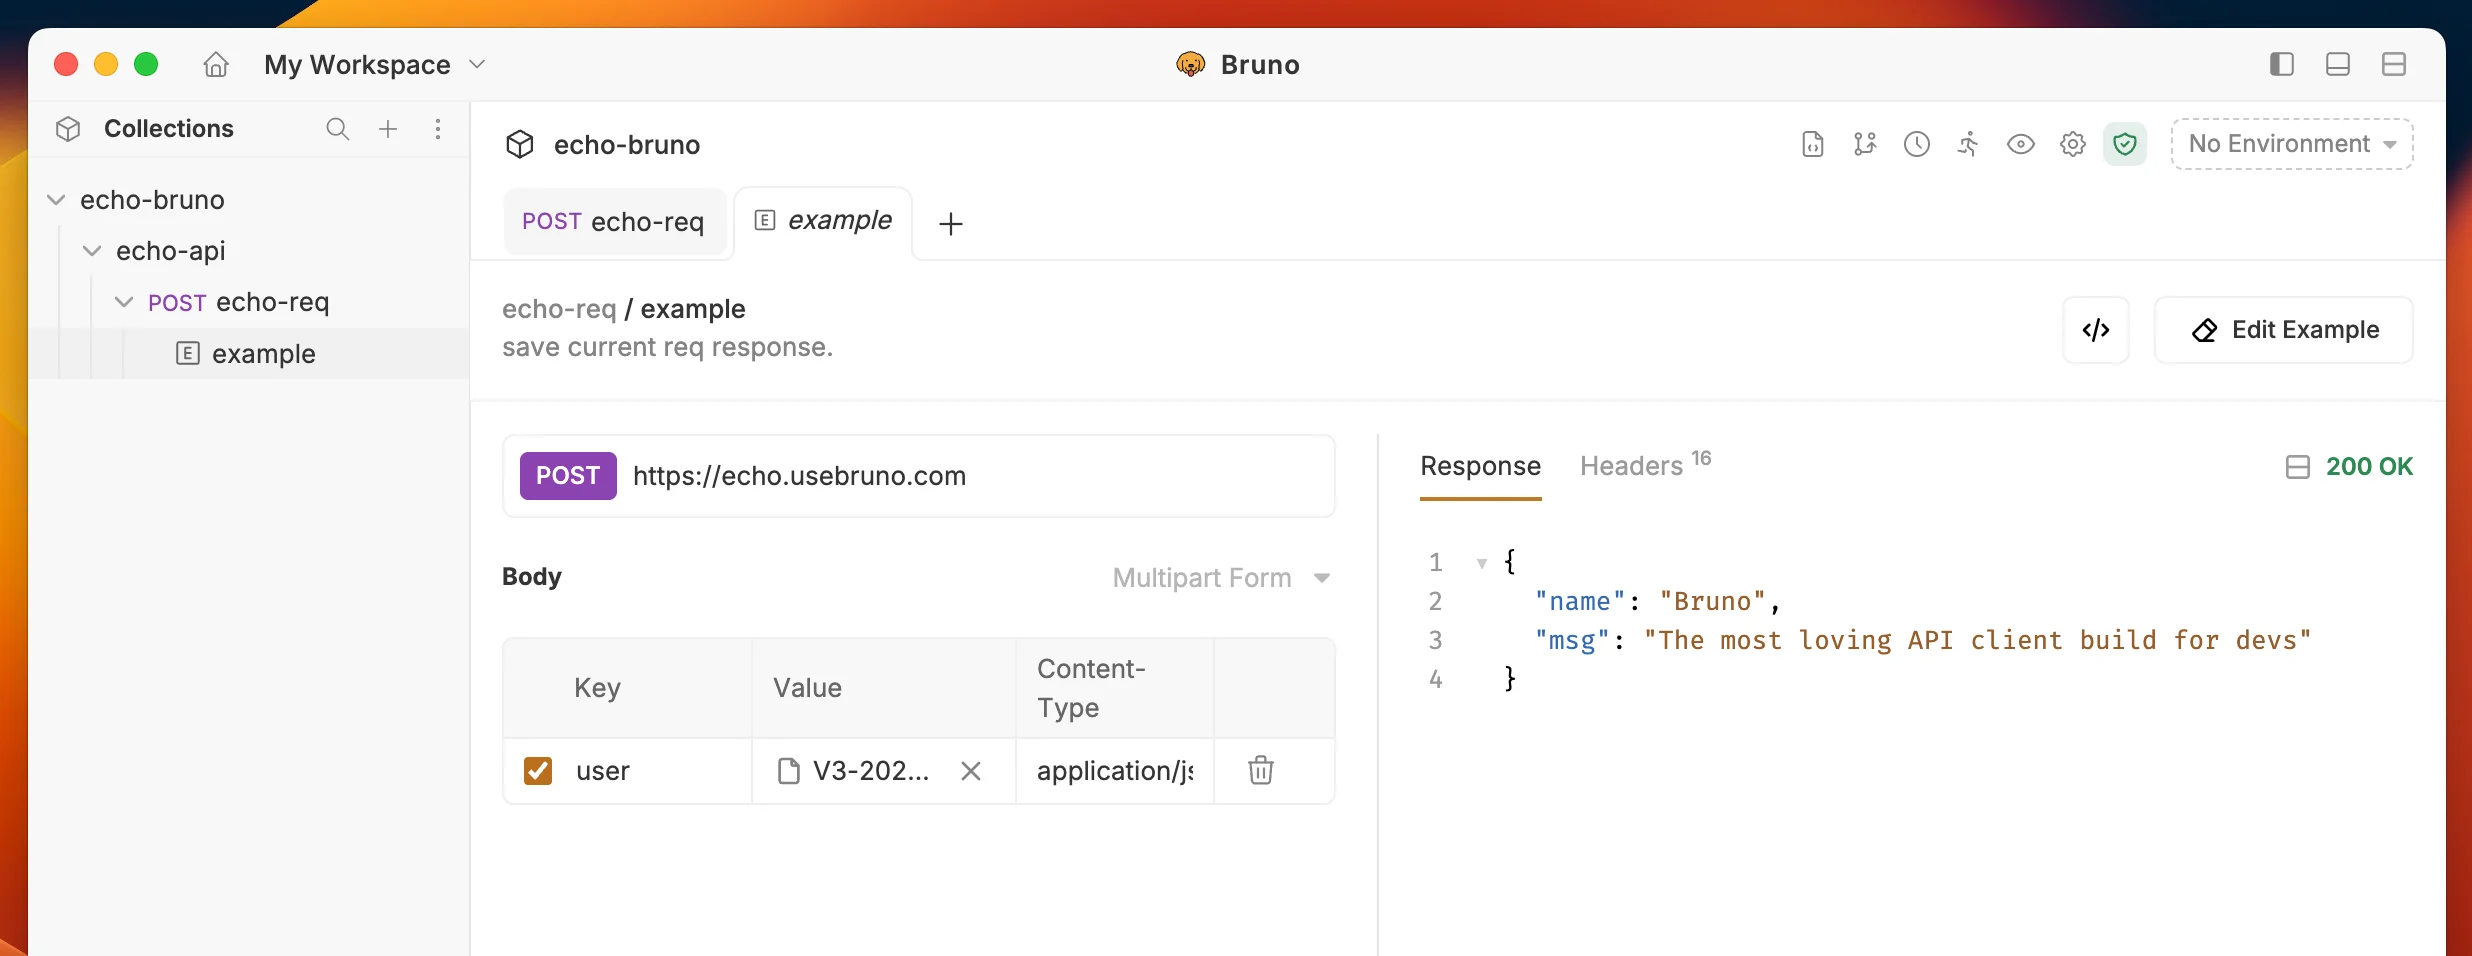Click the Edit Example button

coord(2284,330)
